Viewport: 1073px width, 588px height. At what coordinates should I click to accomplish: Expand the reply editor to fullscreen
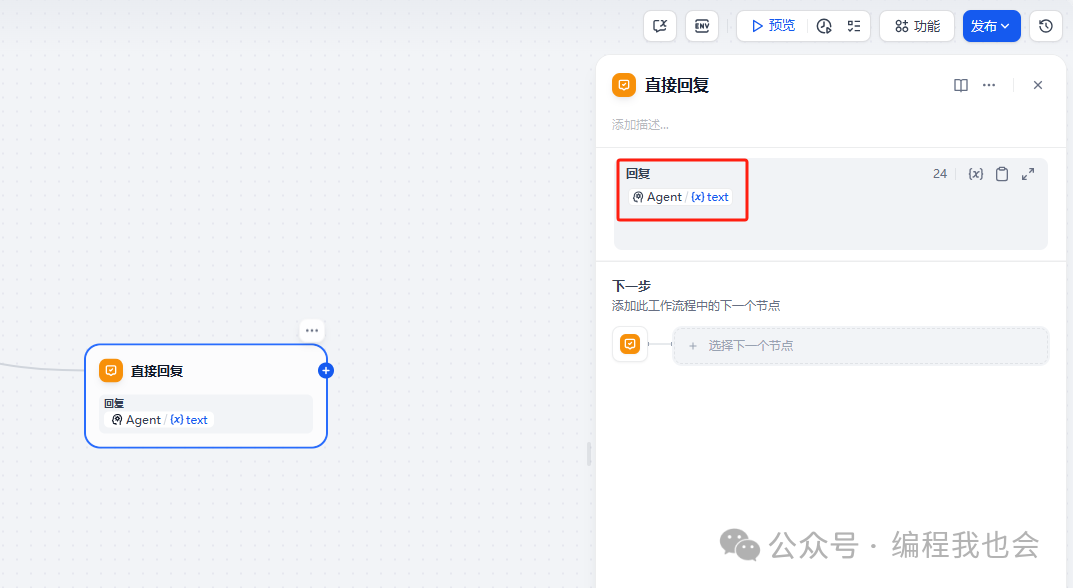[1028, 174]
